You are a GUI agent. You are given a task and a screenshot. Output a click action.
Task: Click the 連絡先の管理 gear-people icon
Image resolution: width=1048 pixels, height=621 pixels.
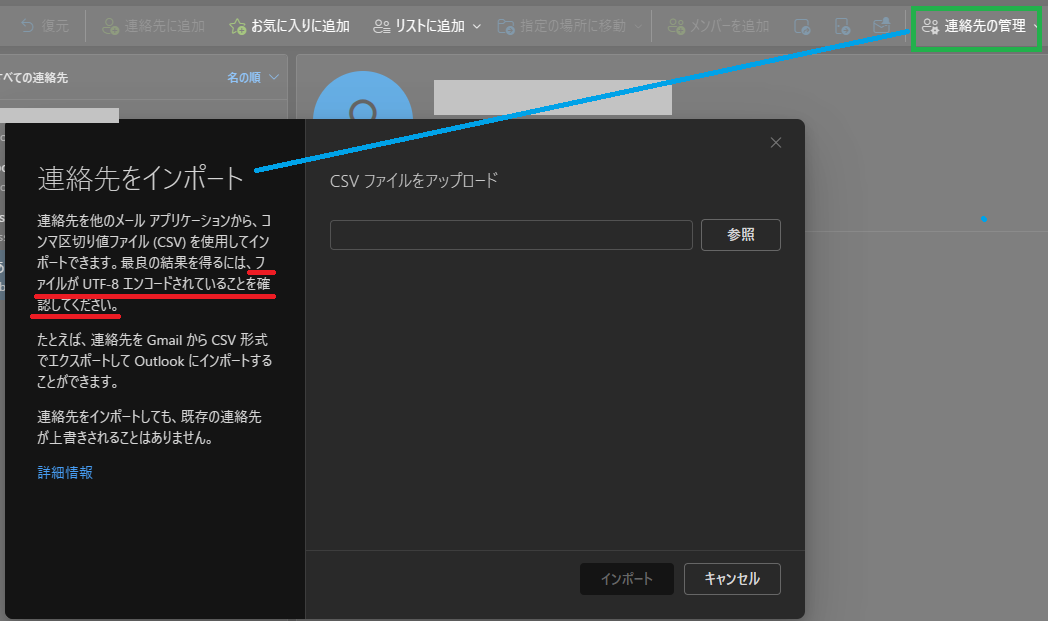coord(930,26)
